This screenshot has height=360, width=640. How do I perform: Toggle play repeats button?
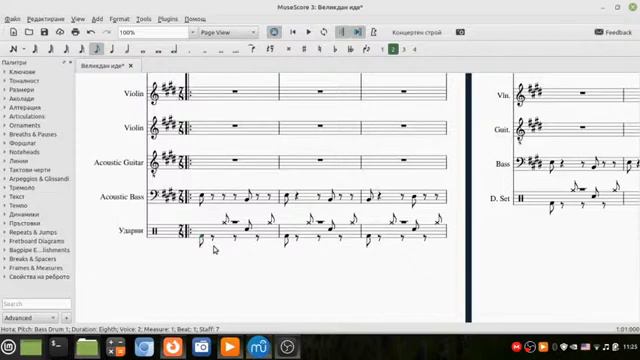pyautogui.click(x=342, y=32)
